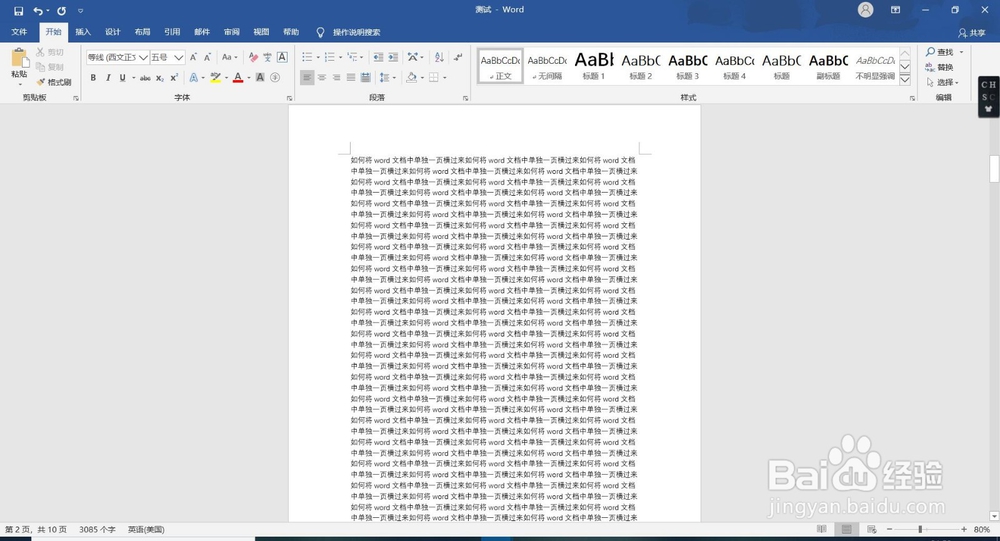Open the borders dropdown

click(x=445, y=78)
